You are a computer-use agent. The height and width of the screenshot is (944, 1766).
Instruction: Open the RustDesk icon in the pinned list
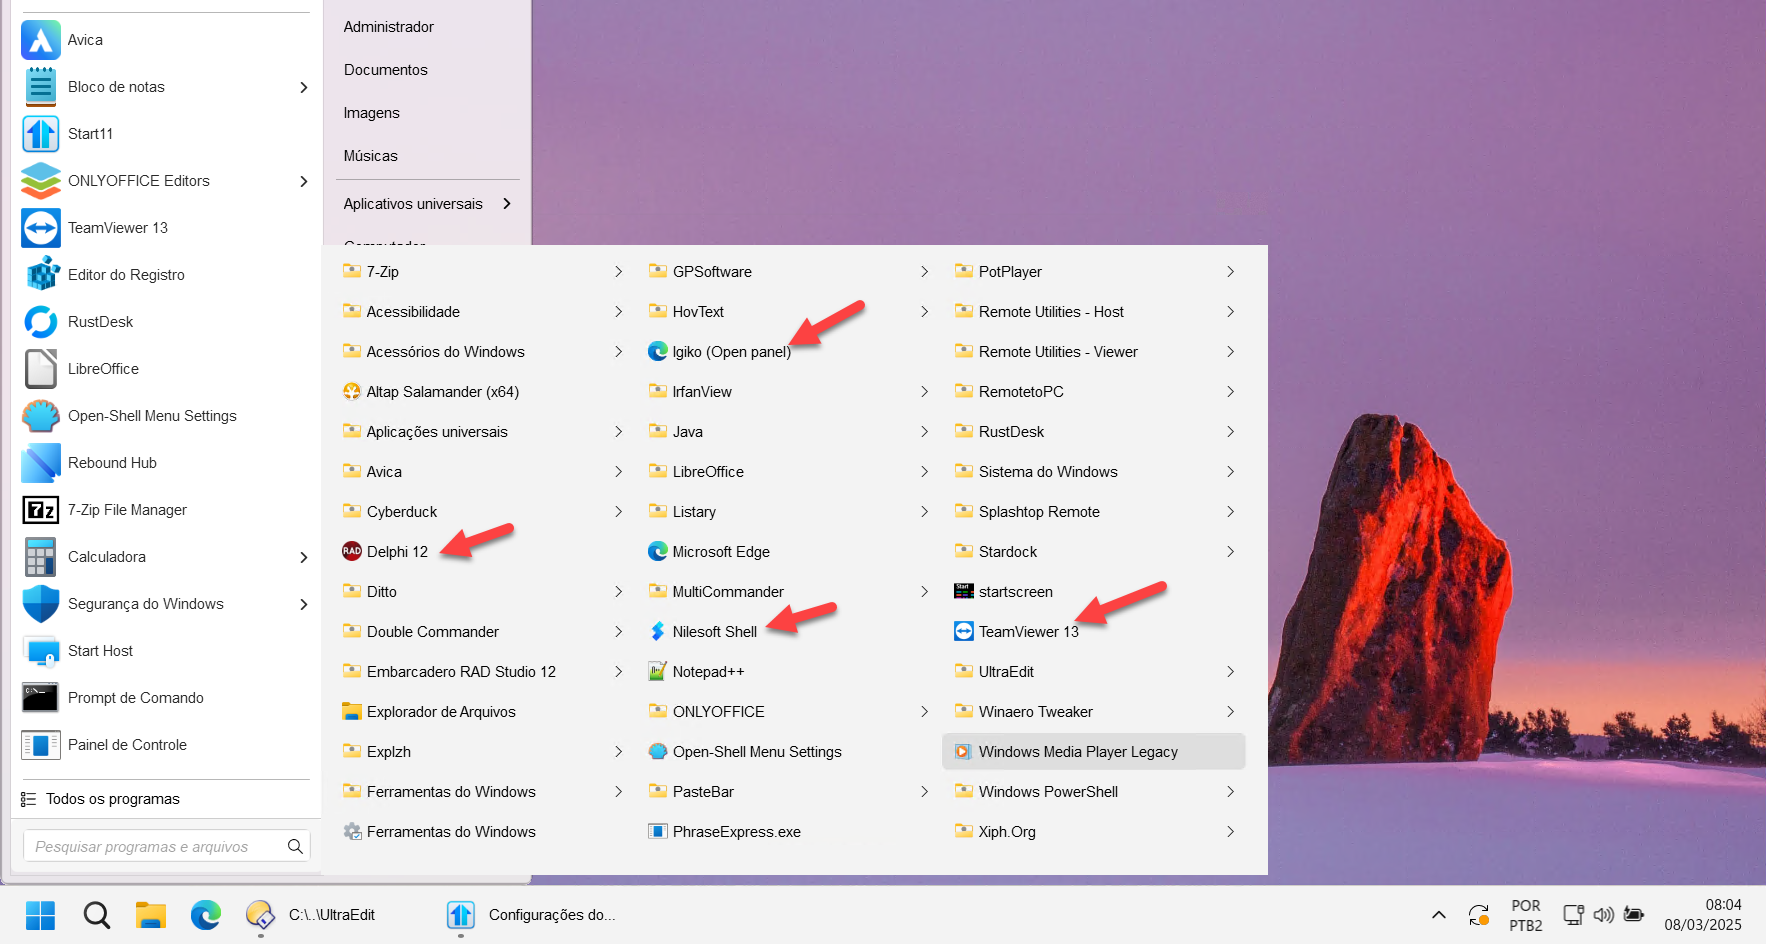(x=41, y=322)
